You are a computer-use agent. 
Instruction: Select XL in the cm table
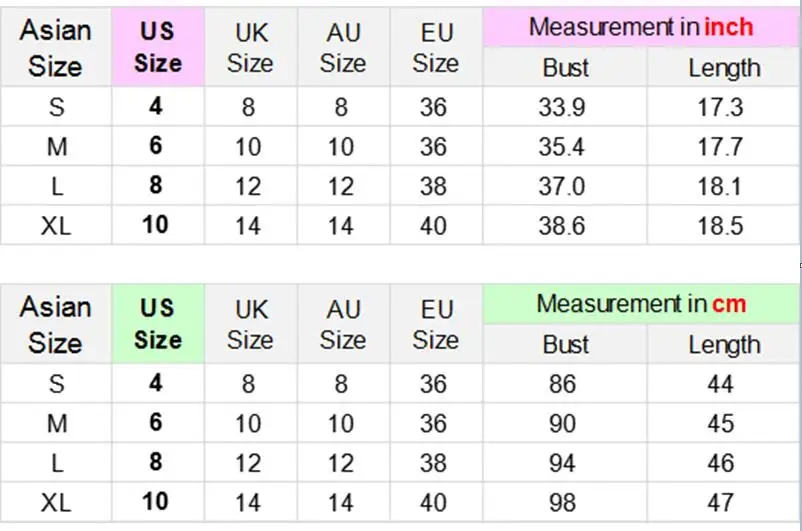point(56,502)
